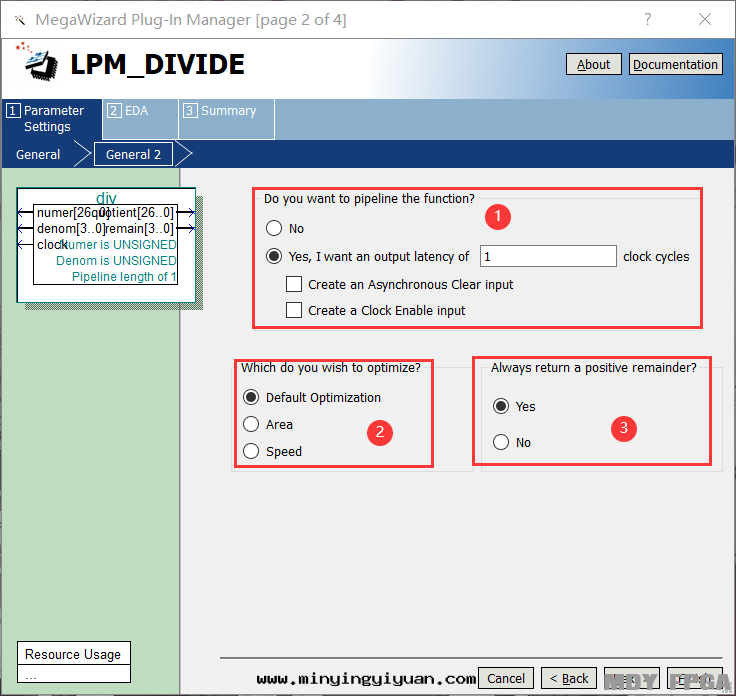Enable Create a Clock Enable input
Image resolution: width=736 pixels, height=696 pixels.
[294, 311]
